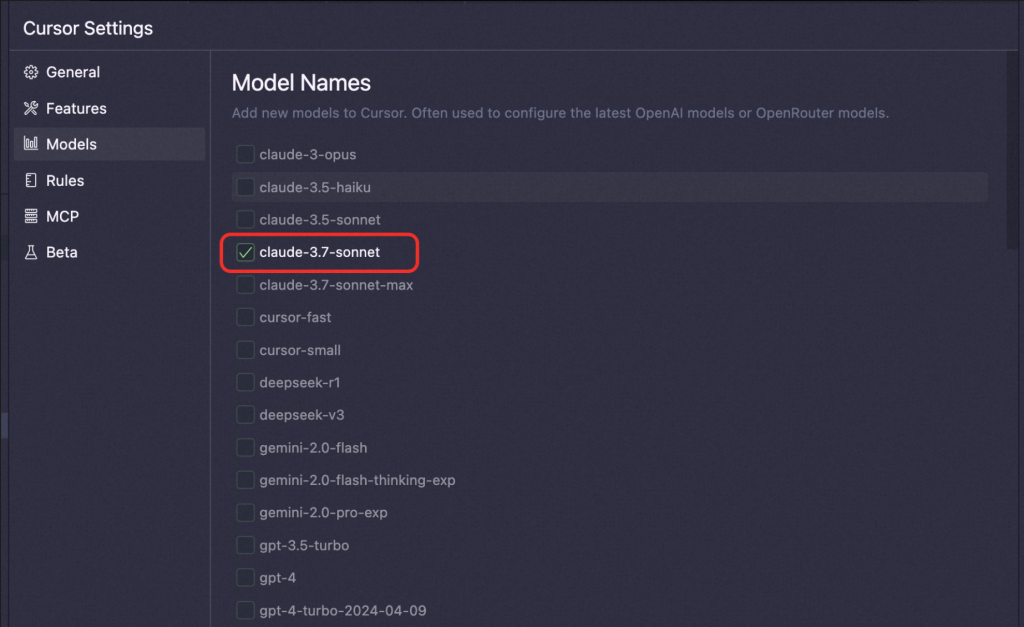The image size is (1024, 627).
Task: Click the model list vertical scrollbar
Action: tap(1012, 150)
